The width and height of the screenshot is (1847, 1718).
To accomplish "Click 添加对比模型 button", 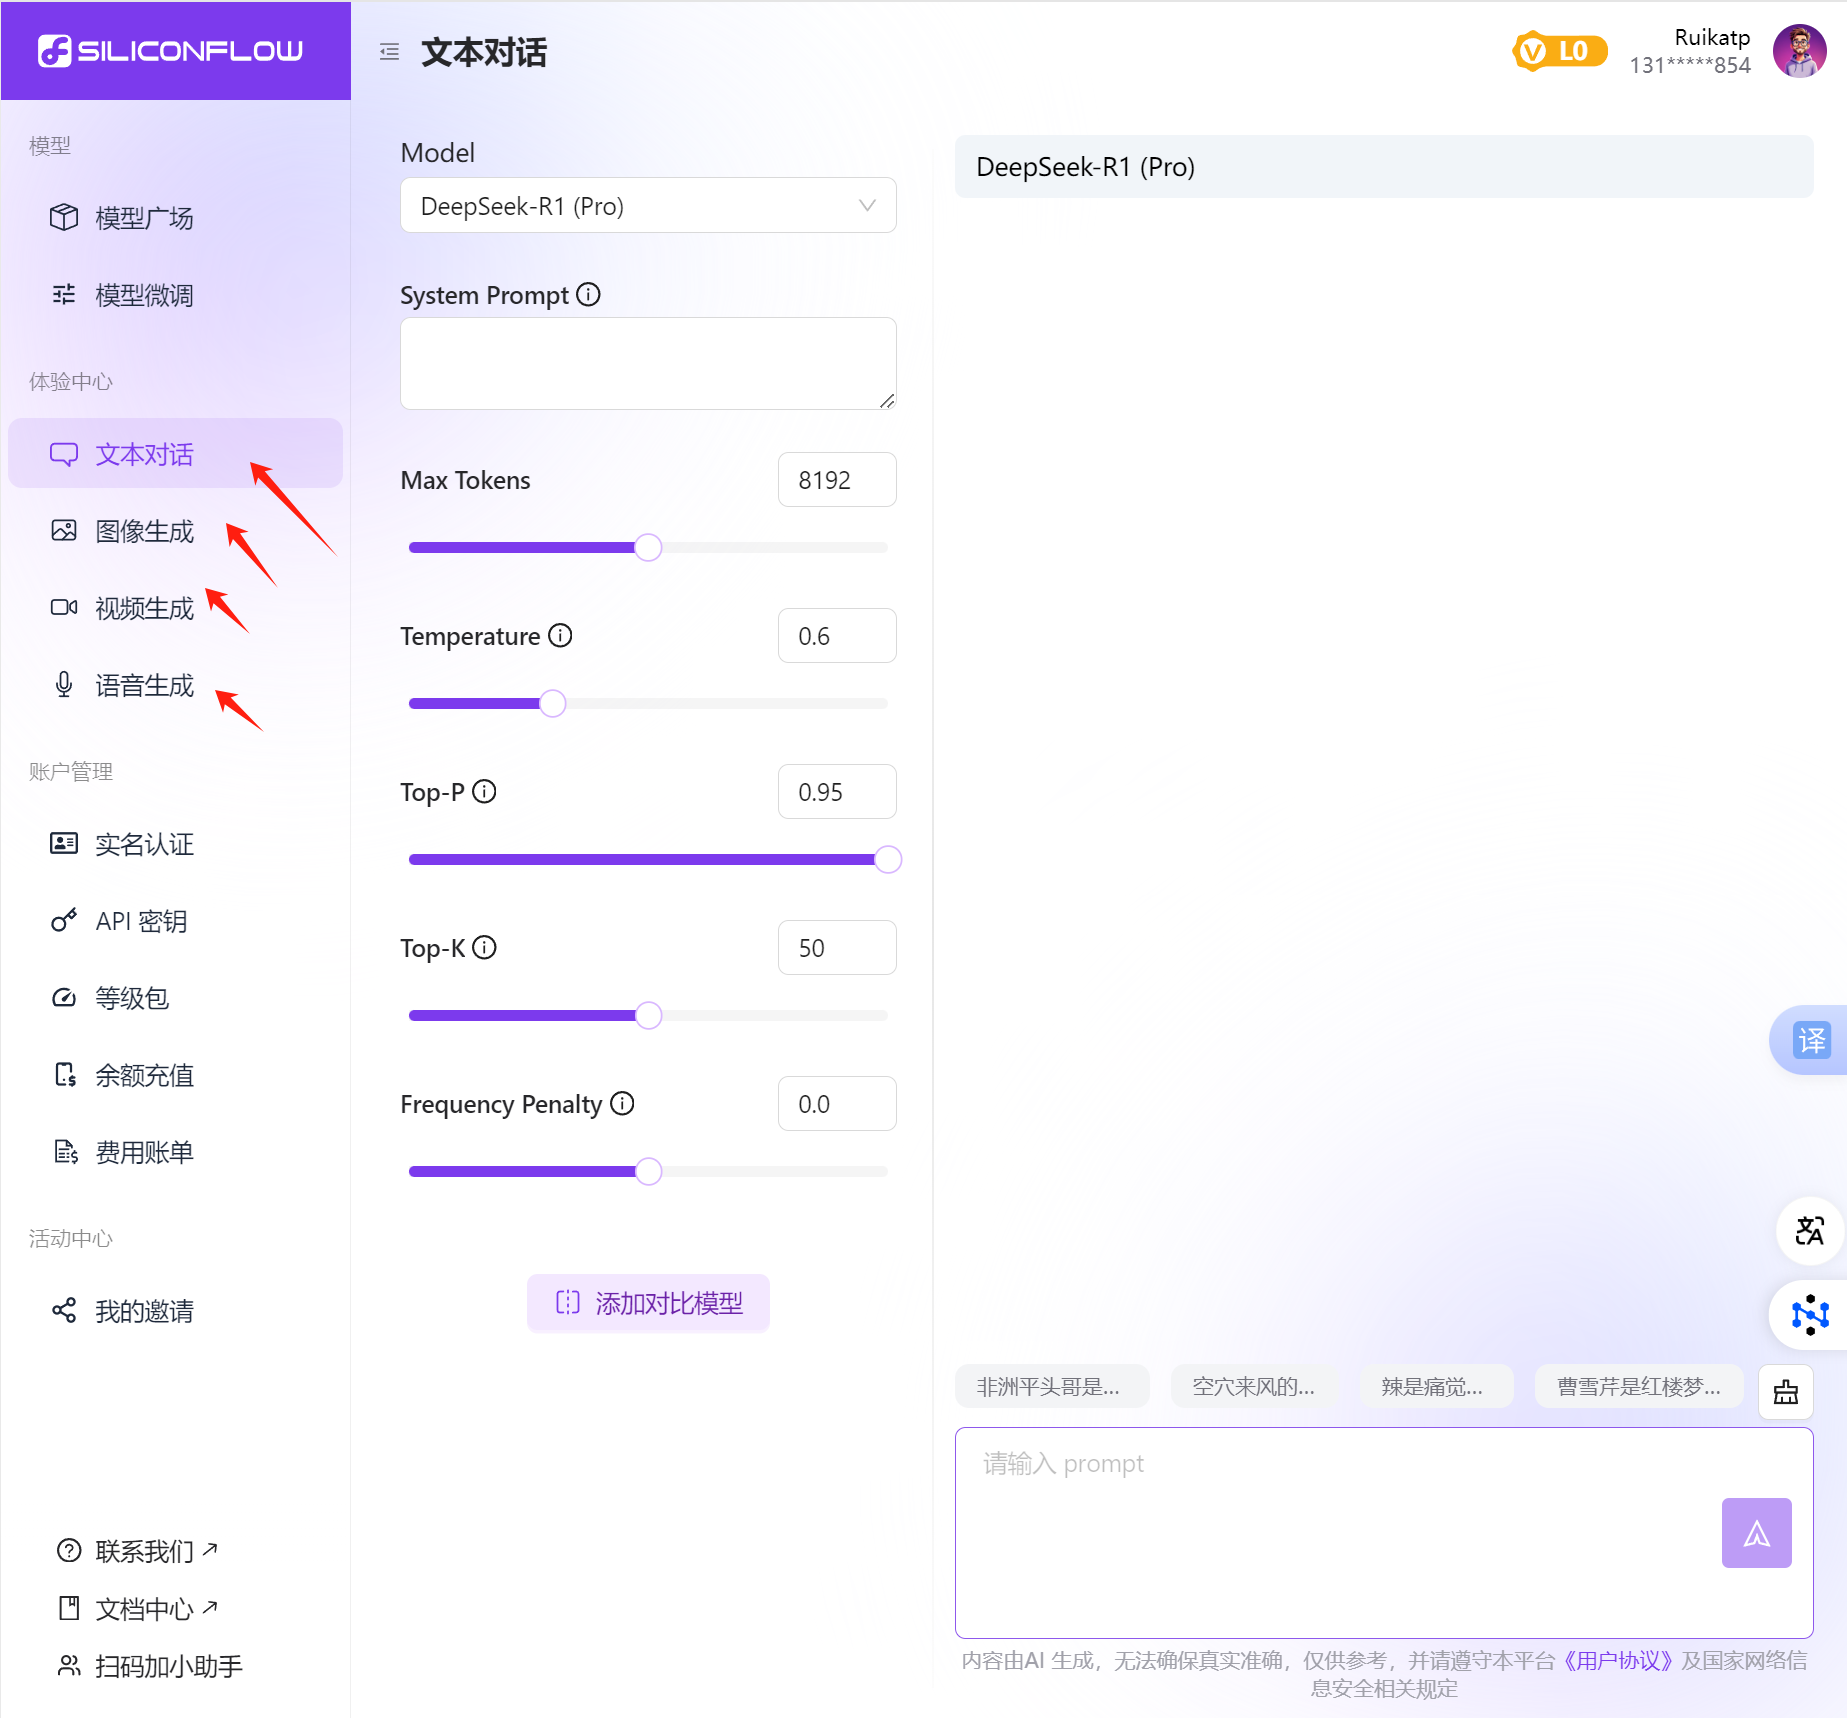I will [648, 1303].
